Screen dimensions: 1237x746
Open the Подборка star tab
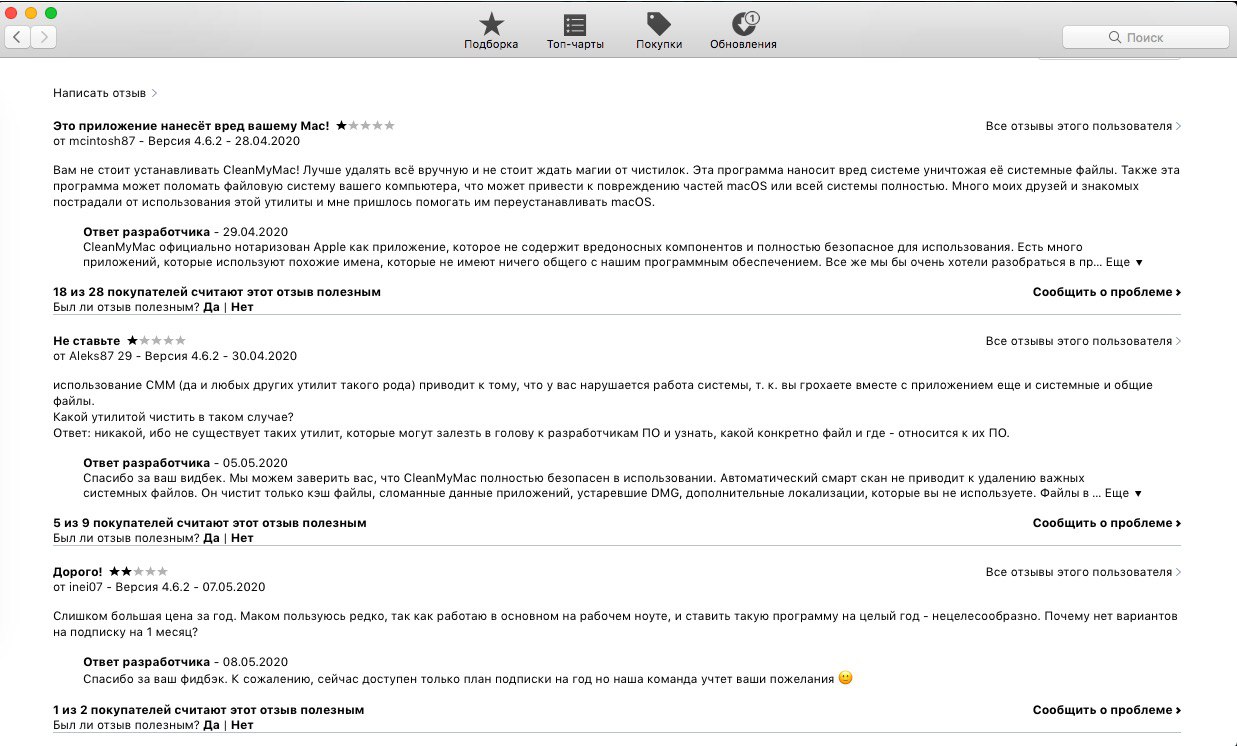[x=491, y=31]
